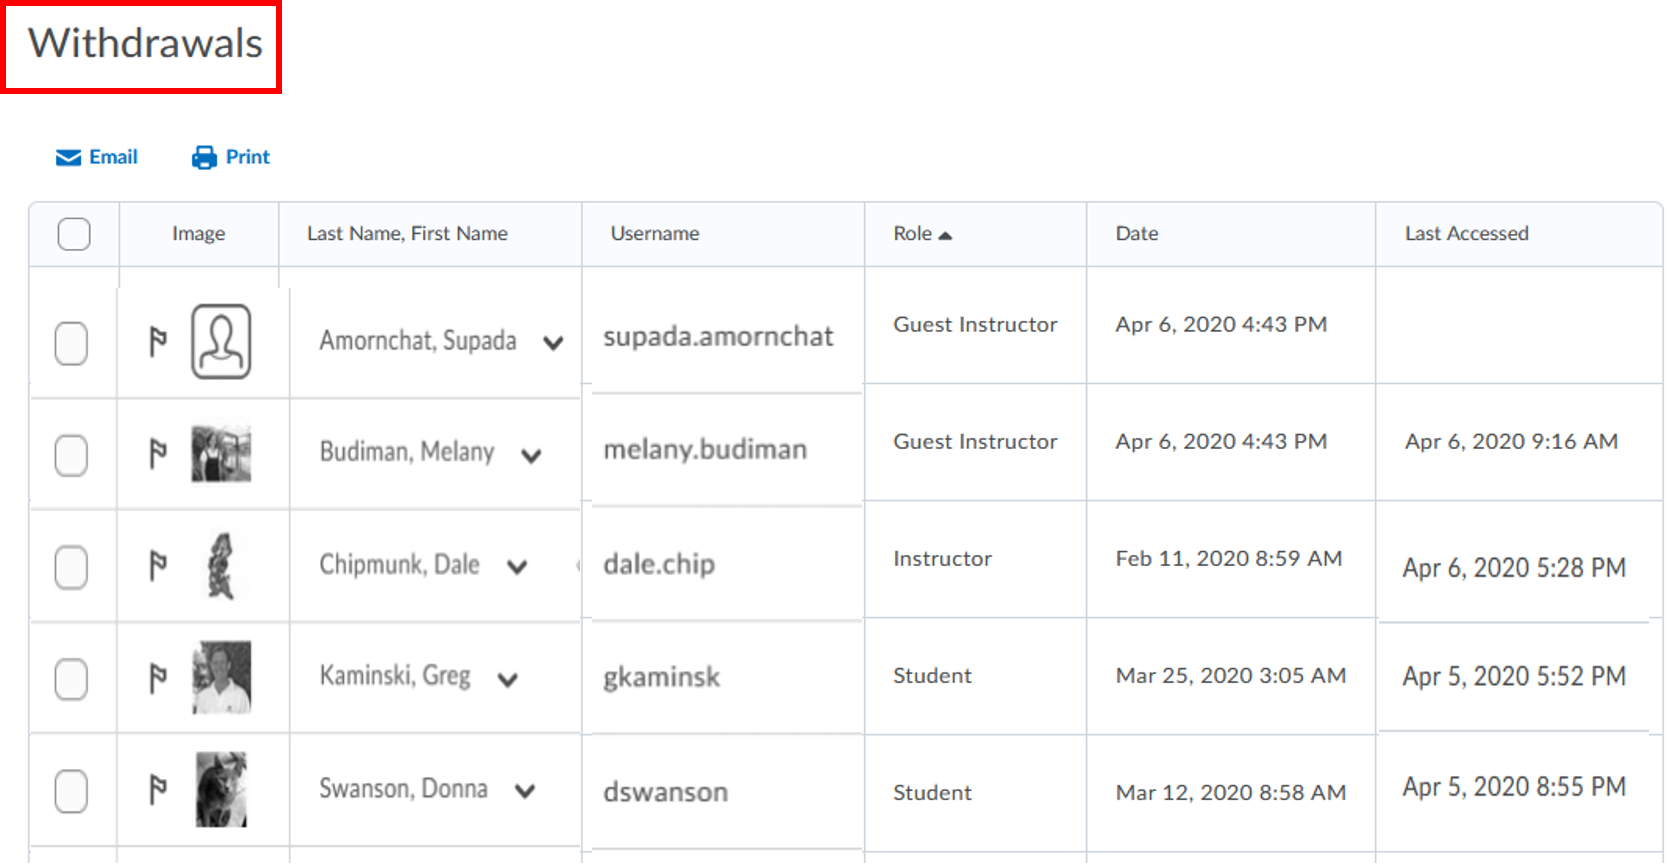Click last accessed Apr 5, 2020 5:52 PM
The width and height of the screenshot is (1678, 866).
tap(1514, 677)
